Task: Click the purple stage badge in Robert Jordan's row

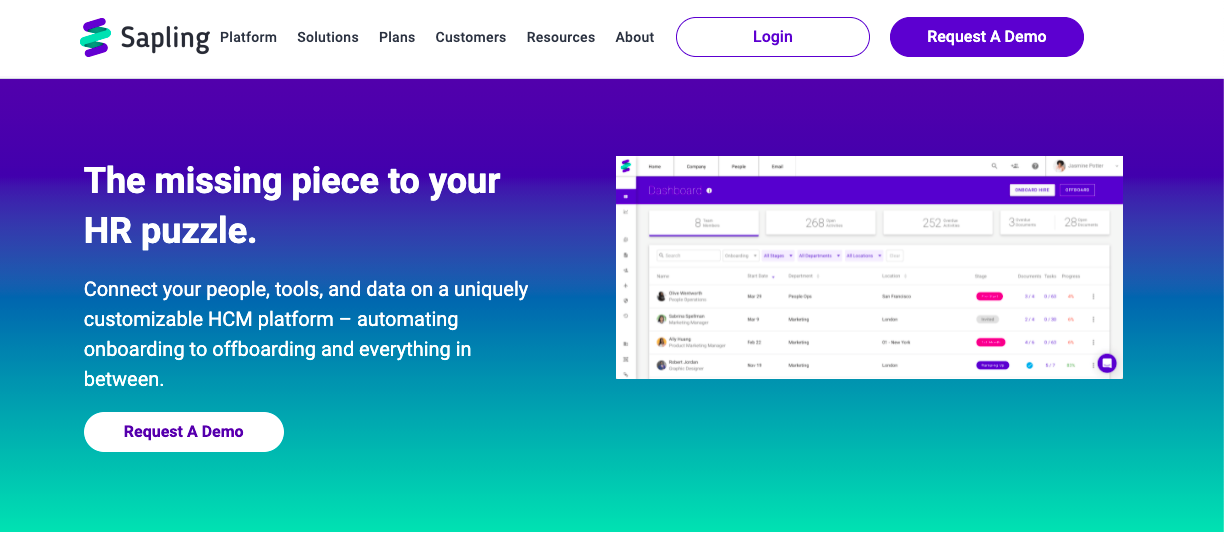Action: click(x=992, y=365)
